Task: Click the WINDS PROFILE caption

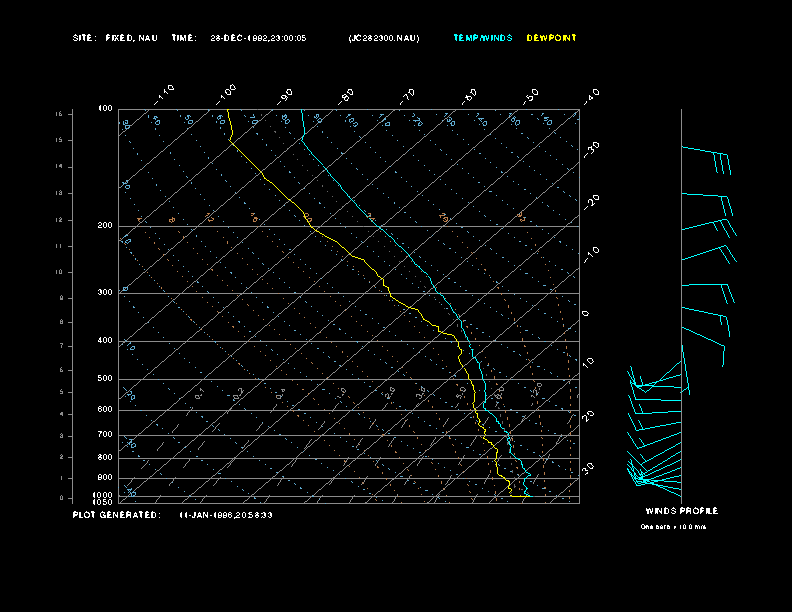Action: [681, 511]
